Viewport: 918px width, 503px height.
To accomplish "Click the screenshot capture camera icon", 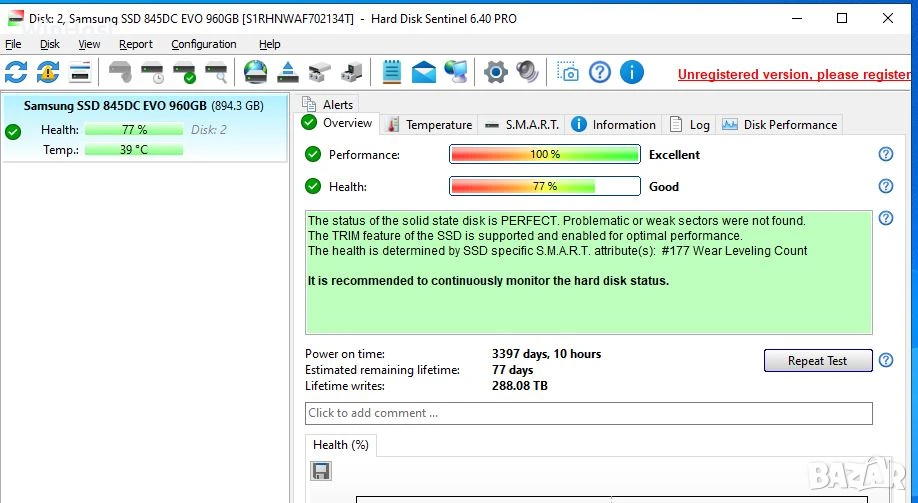I will tap(568, 72).
